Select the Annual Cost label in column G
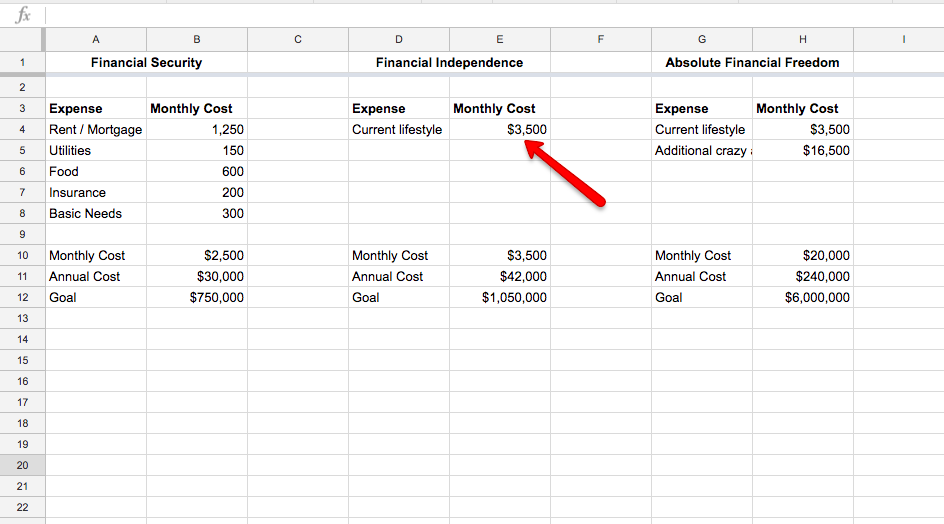The height and width of the screenshot is (524, 944). 702,276
